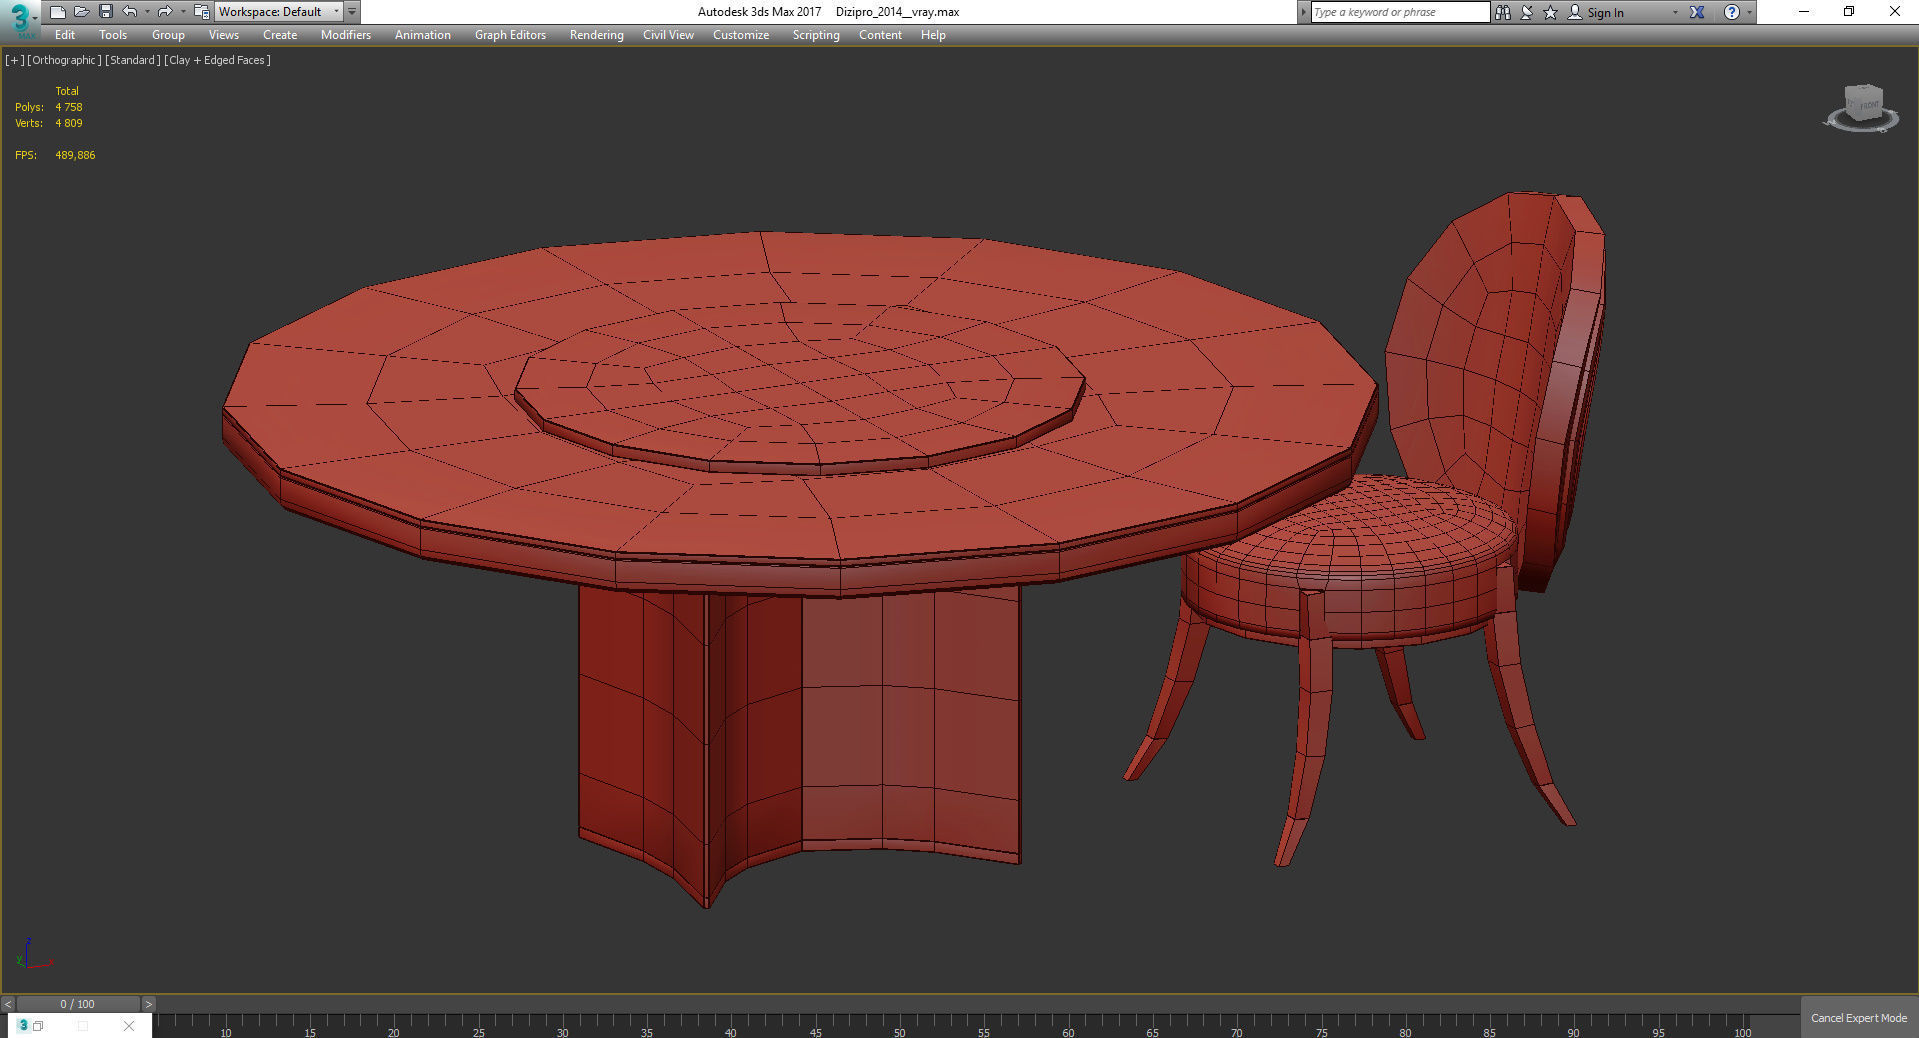Screen dimensions: 1919x1038
Task: Open the Civil View menu
Action: 668,35
